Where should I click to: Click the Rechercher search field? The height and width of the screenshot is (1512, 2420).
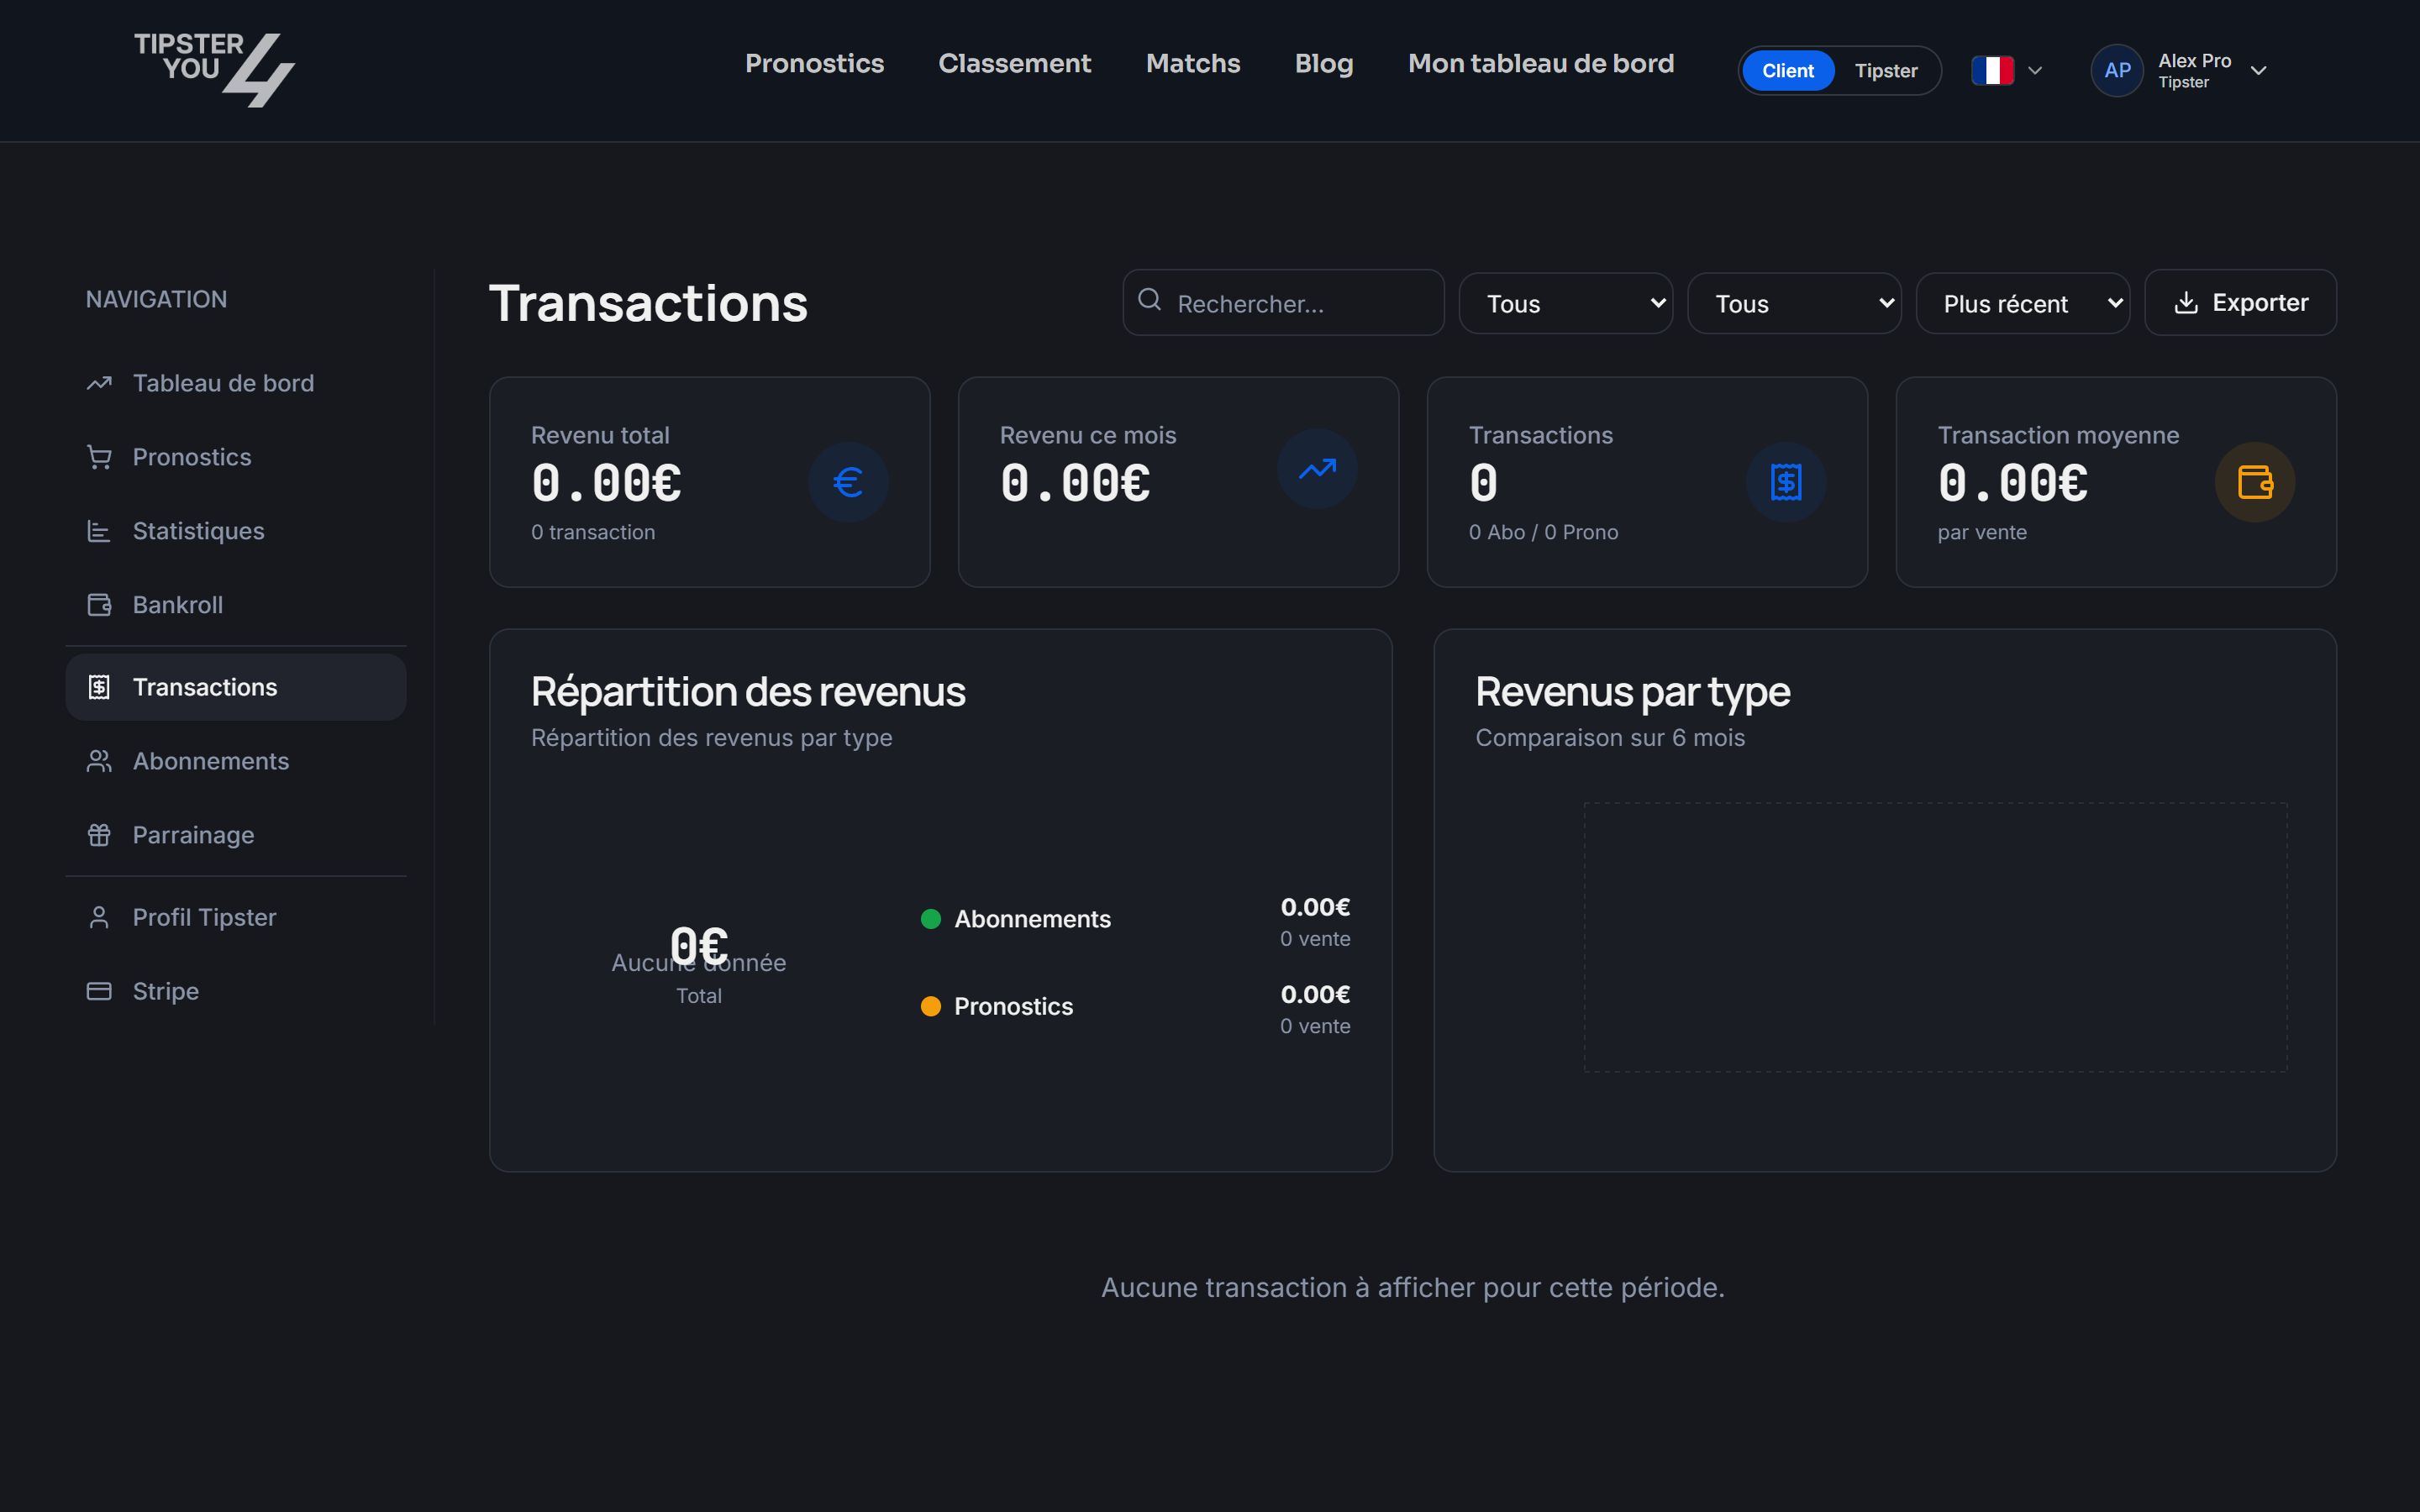[1283, 303]
